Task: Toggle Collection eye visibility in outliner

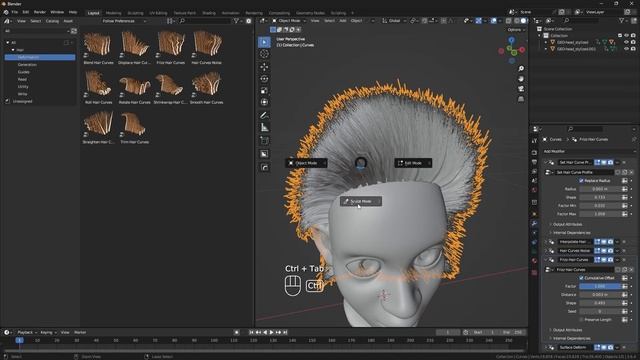Action: point(626,36)
